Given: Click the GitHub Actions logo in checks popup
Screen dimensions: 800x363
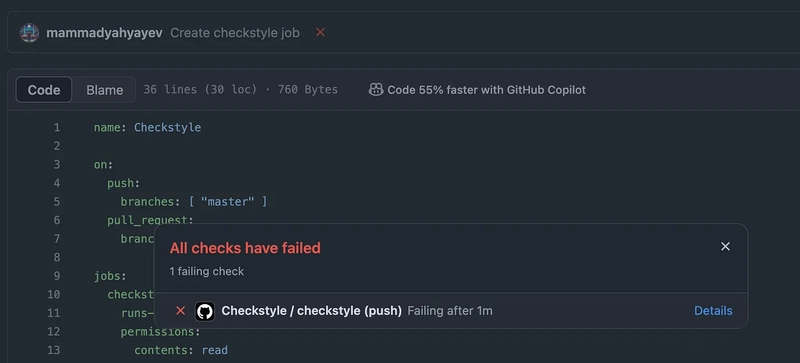Looking at the screenshot, I should point(205,311).
